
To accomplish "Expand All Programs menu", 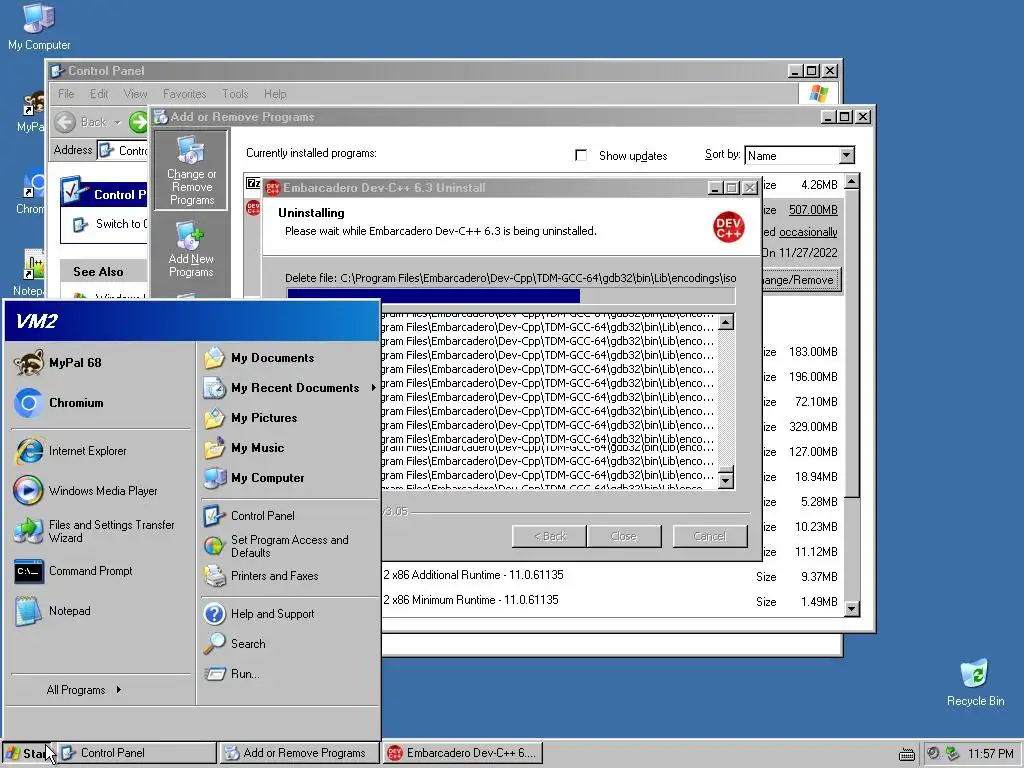I will (x=84, y=690).
